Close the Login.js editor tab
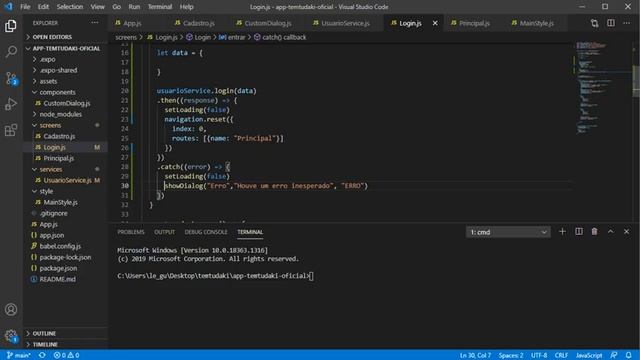 [435, 23]
